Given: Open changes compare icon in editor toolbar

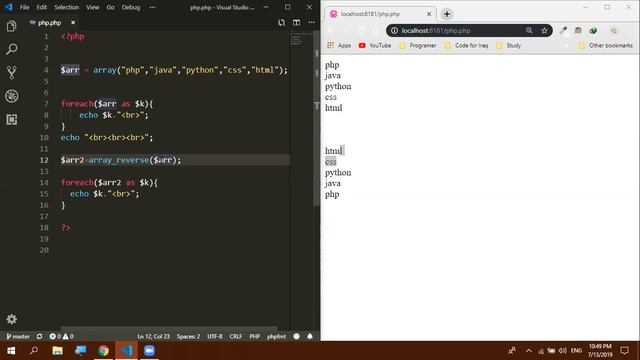Looking at the screenshot, I should [x=281, y=23].
